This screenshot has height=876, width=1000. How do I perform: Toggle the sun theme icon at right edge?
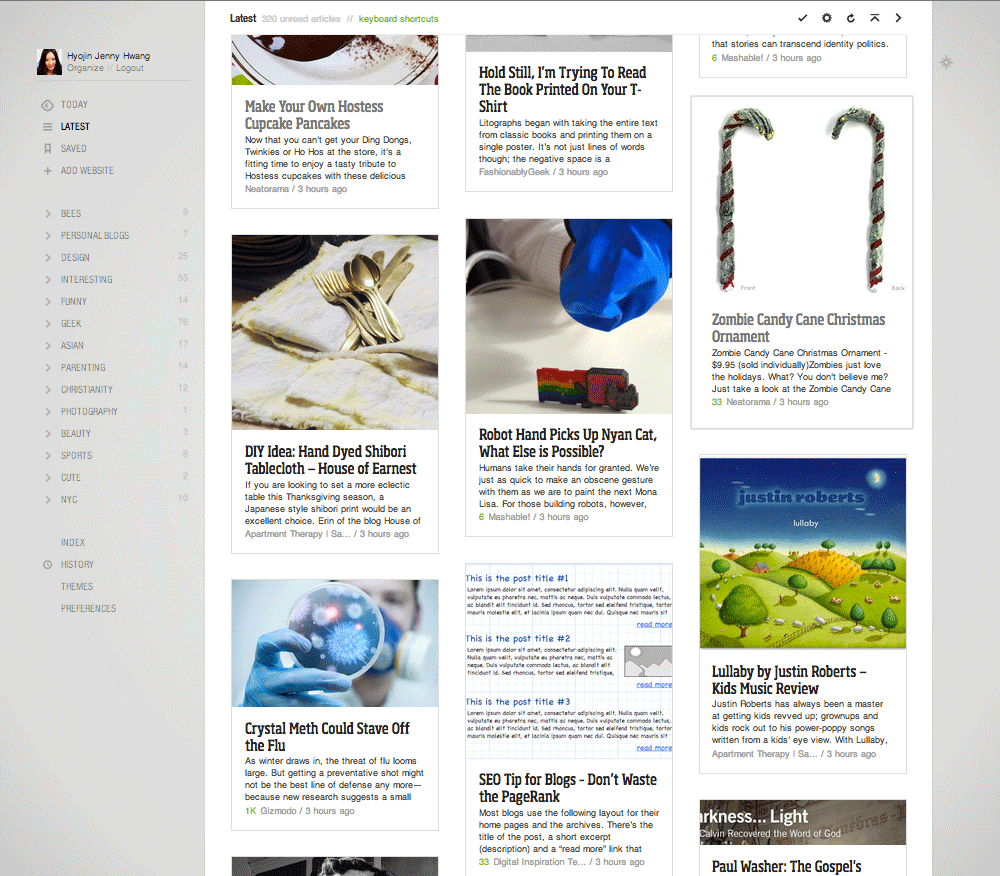tap(946, 62)
